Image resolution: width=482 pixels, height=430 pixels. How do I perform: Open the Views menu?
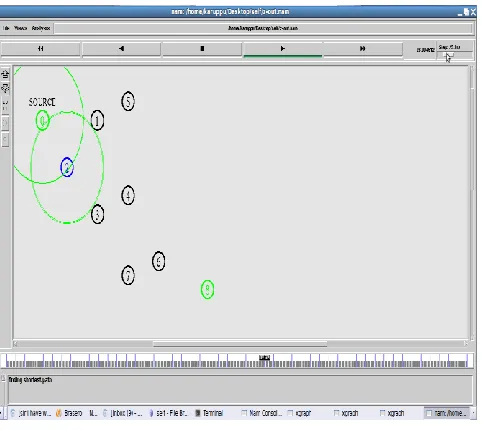pyautogui.click(x=20, y=28)
